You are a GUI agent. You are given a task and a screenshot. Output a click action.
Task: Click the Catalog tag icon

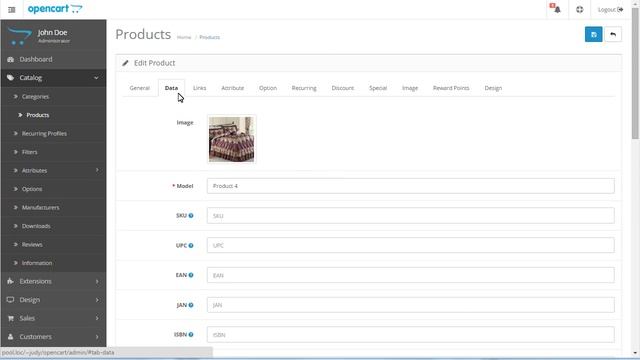tap(11, 78)
